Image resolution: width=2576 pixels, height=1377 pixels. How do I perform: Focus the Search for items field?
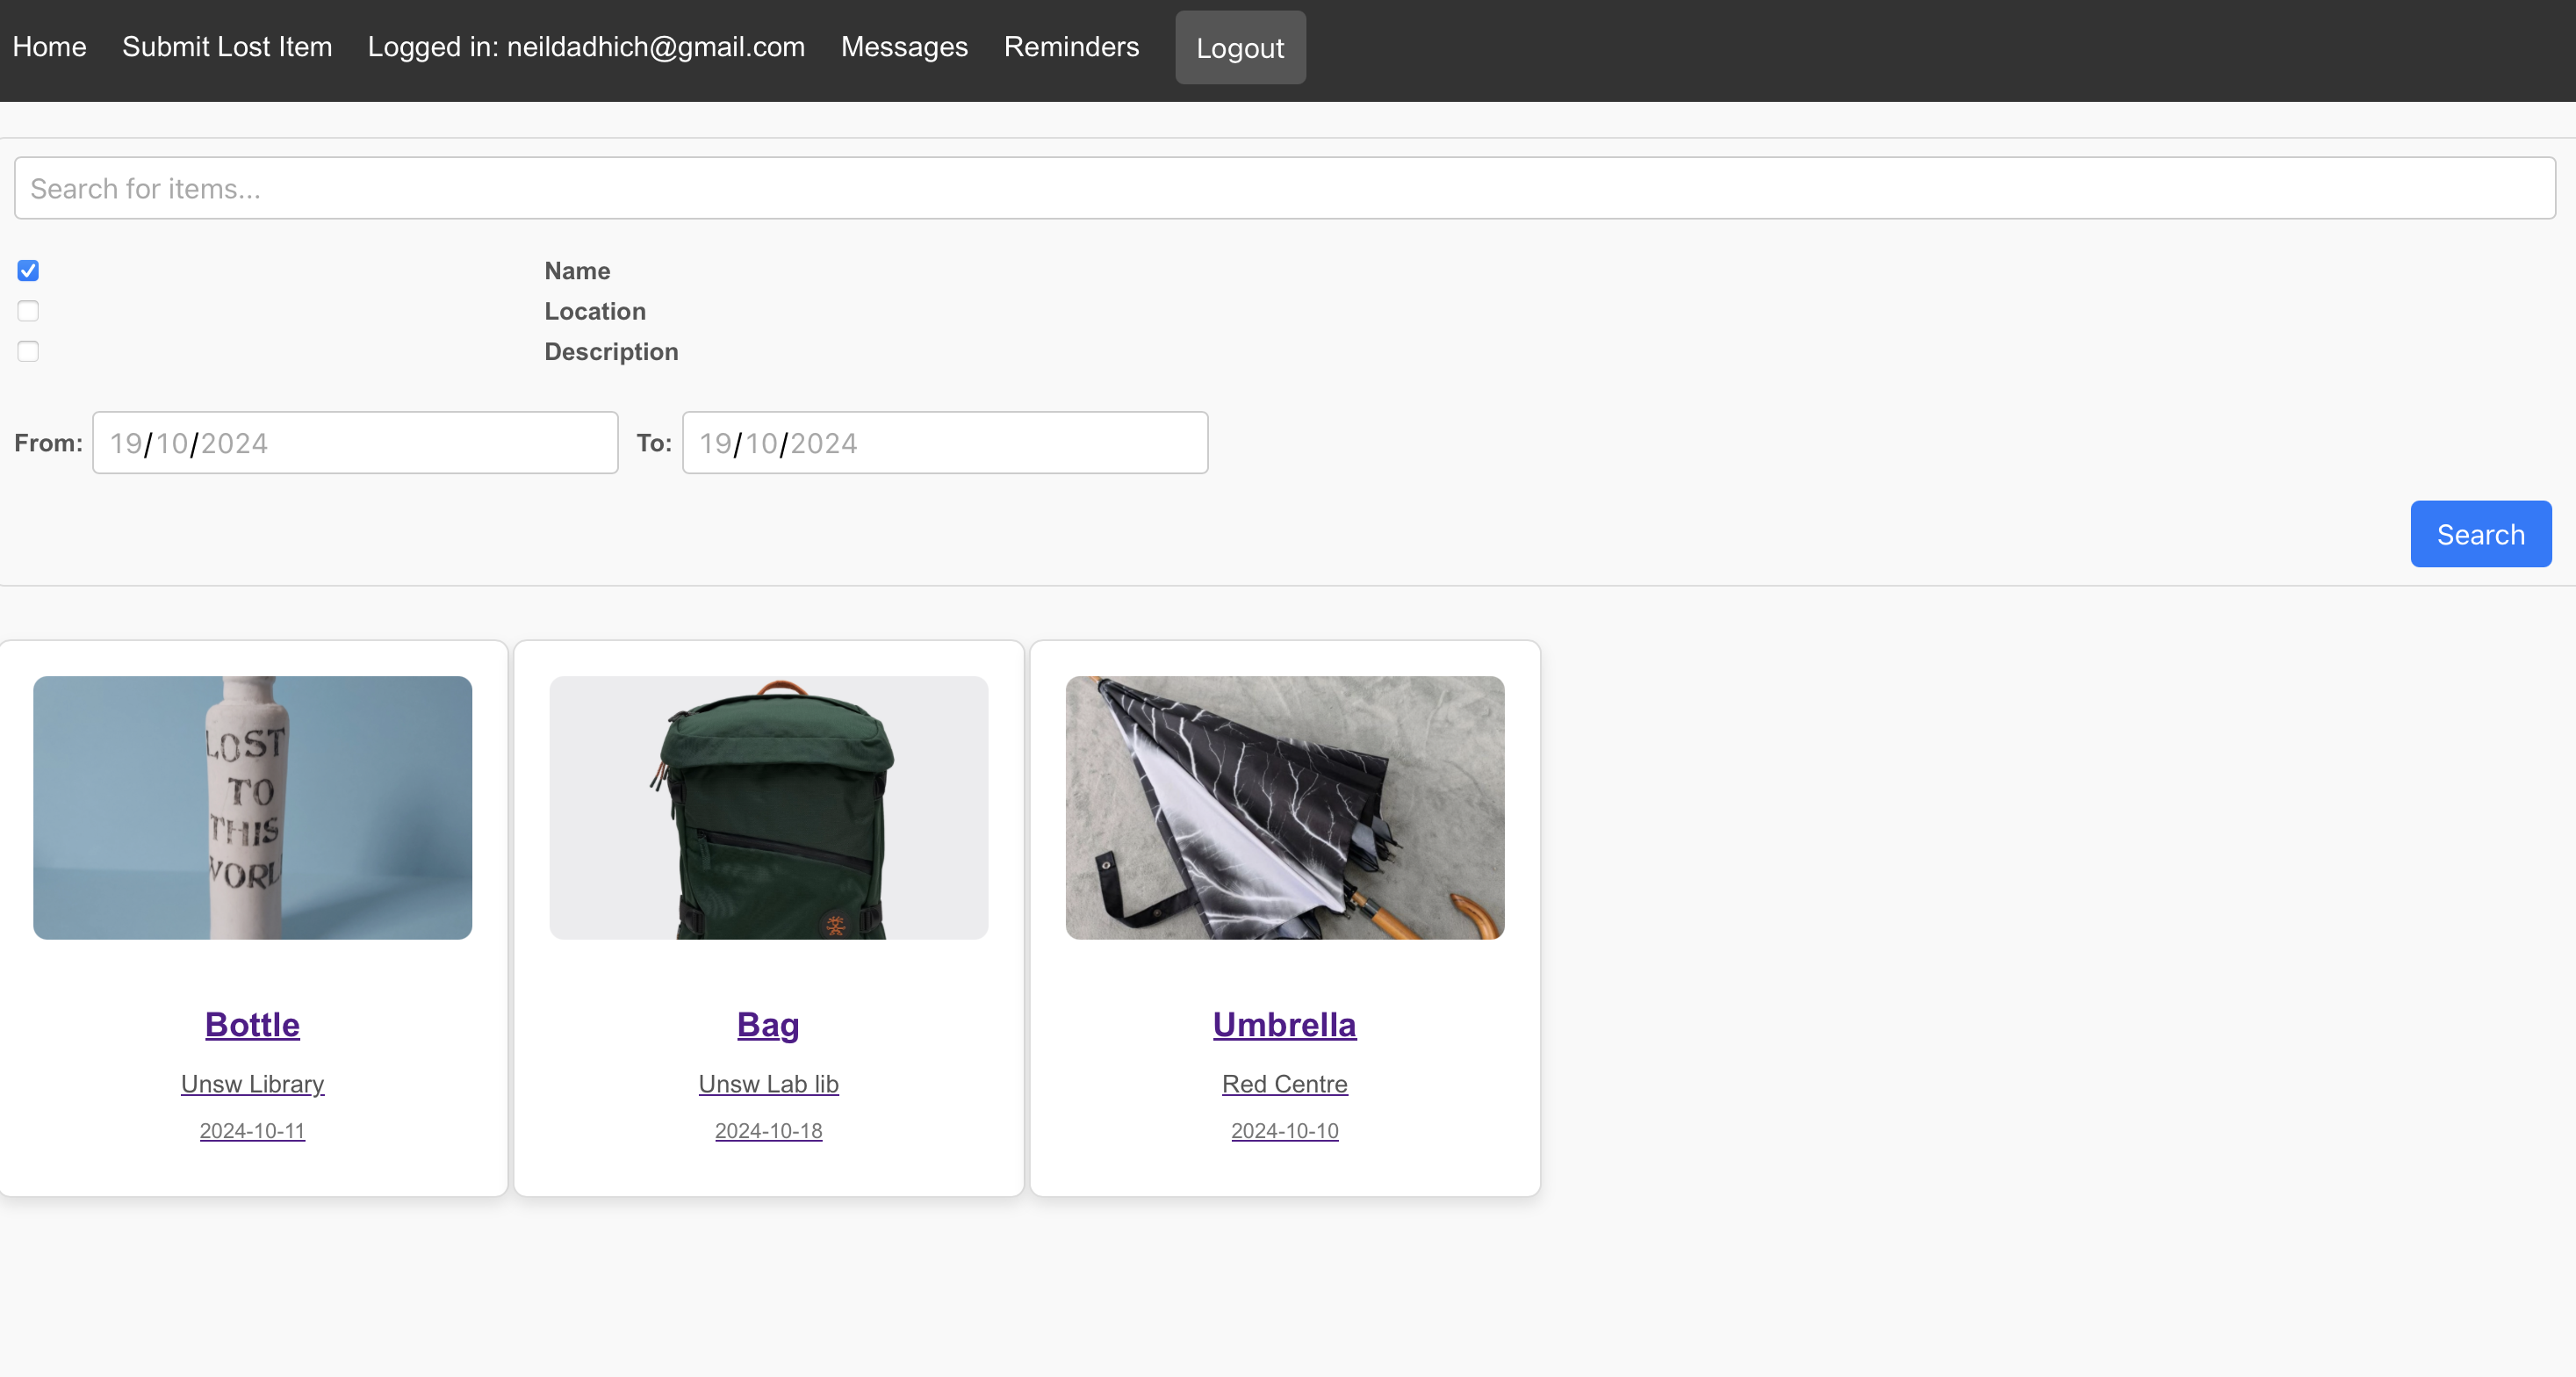coord(1284,188)
